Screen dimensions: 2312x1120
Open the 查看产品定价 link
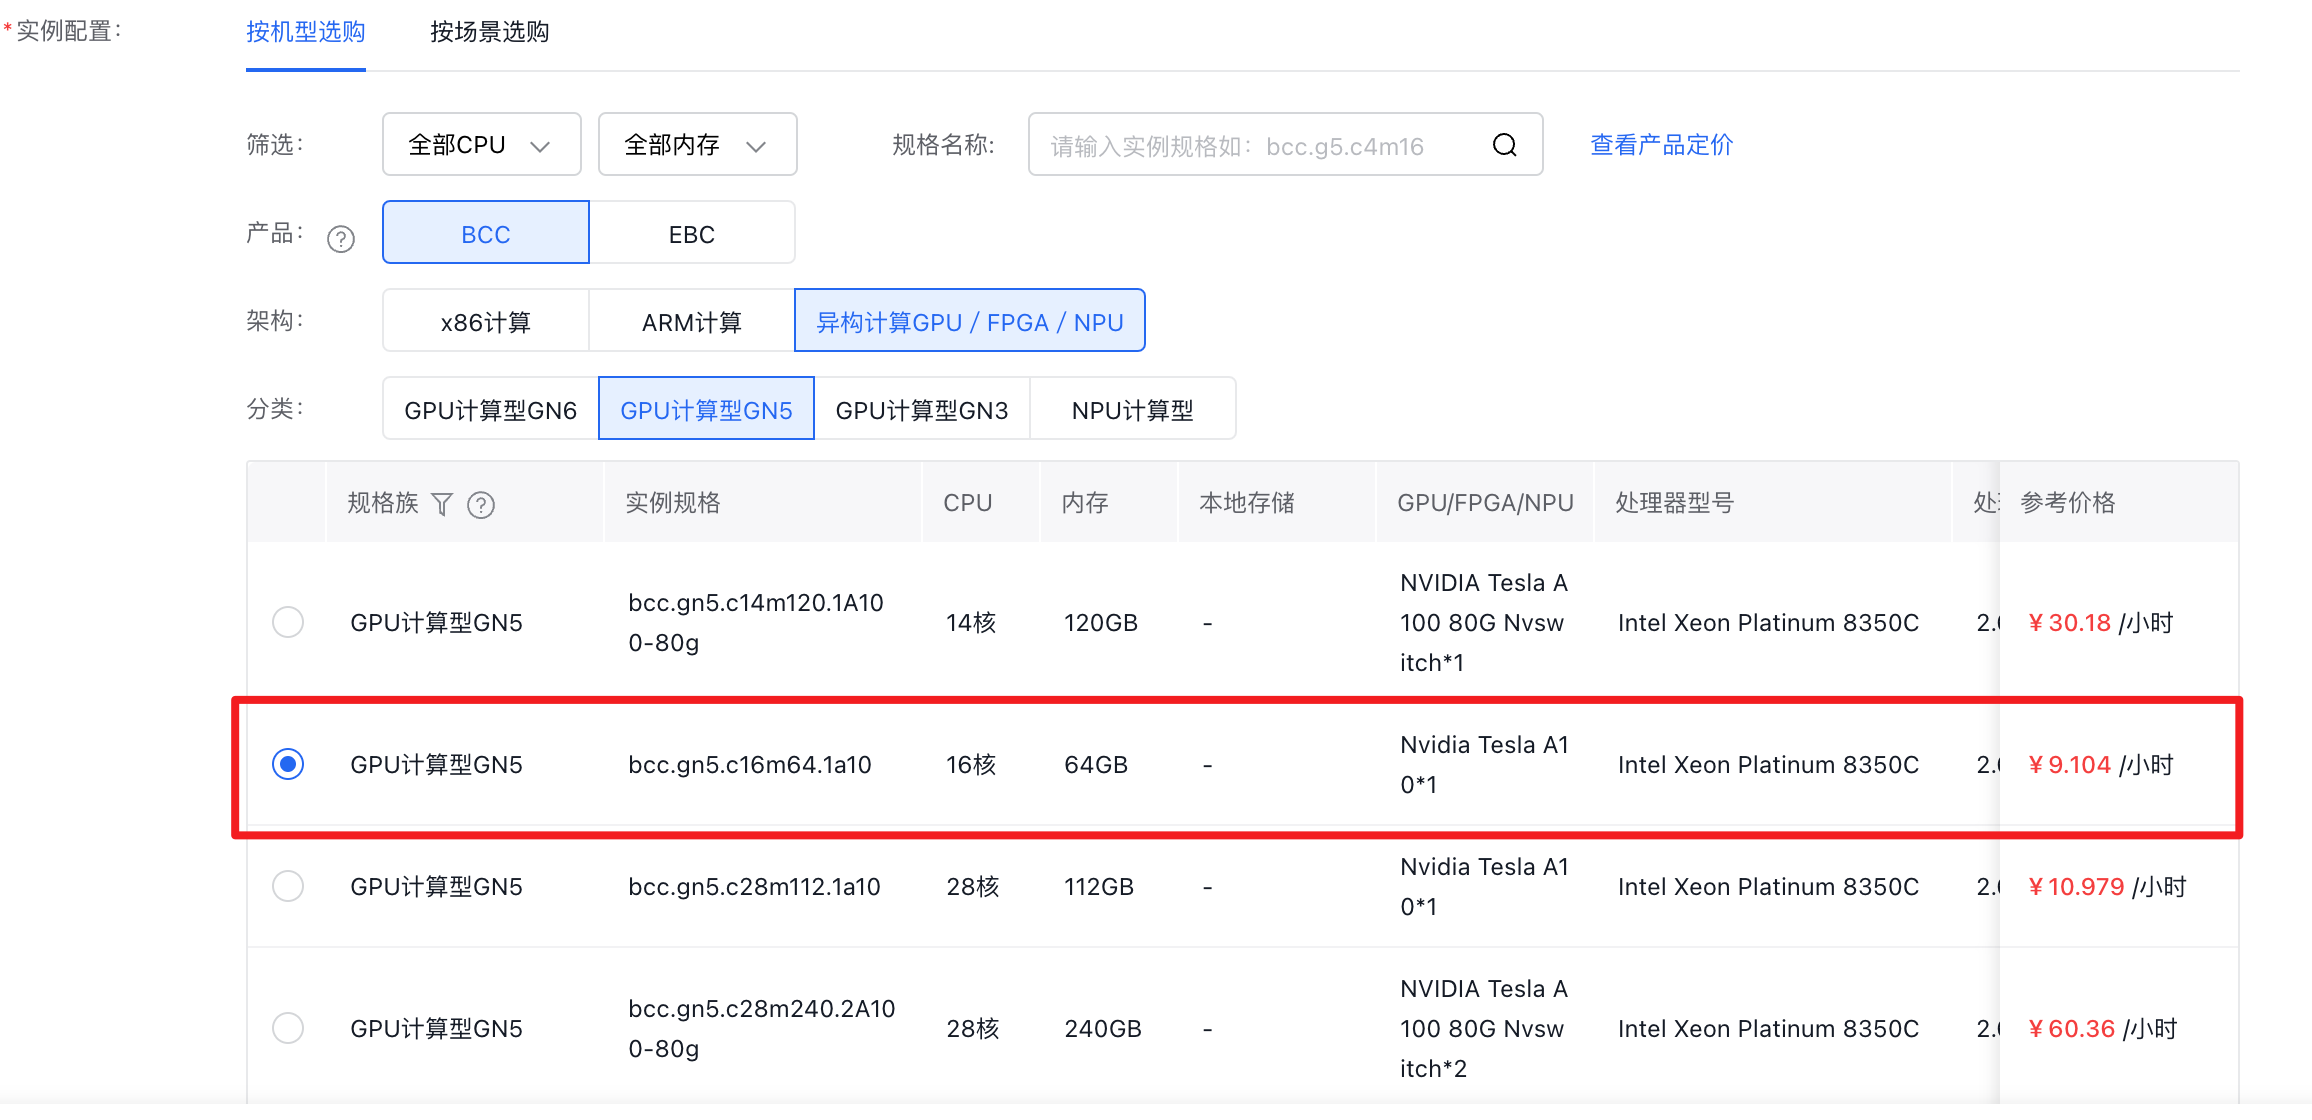(x=1661, y=145)
